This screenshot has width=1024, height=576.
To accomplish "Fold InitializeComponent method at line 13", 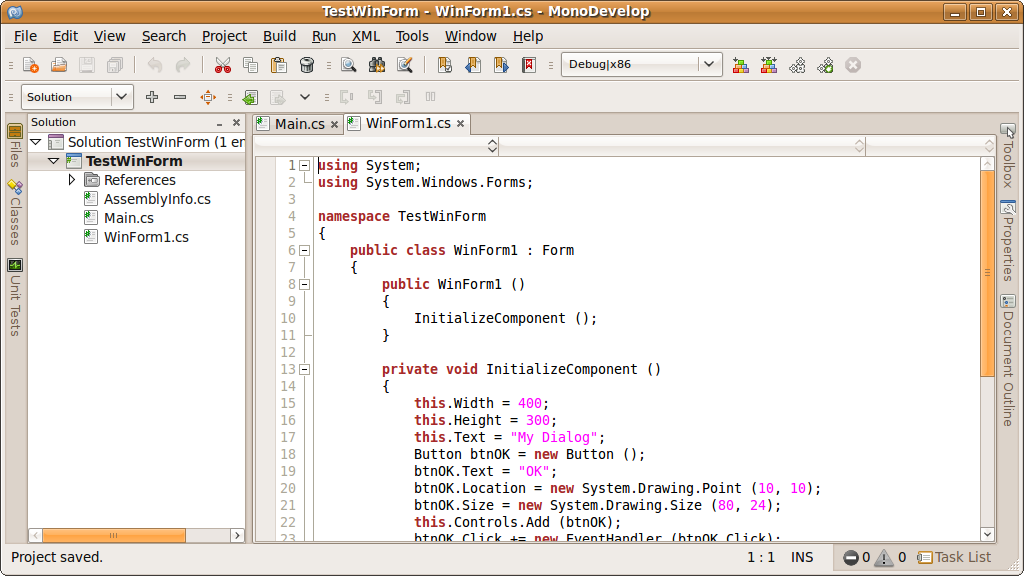I will 304,369.
